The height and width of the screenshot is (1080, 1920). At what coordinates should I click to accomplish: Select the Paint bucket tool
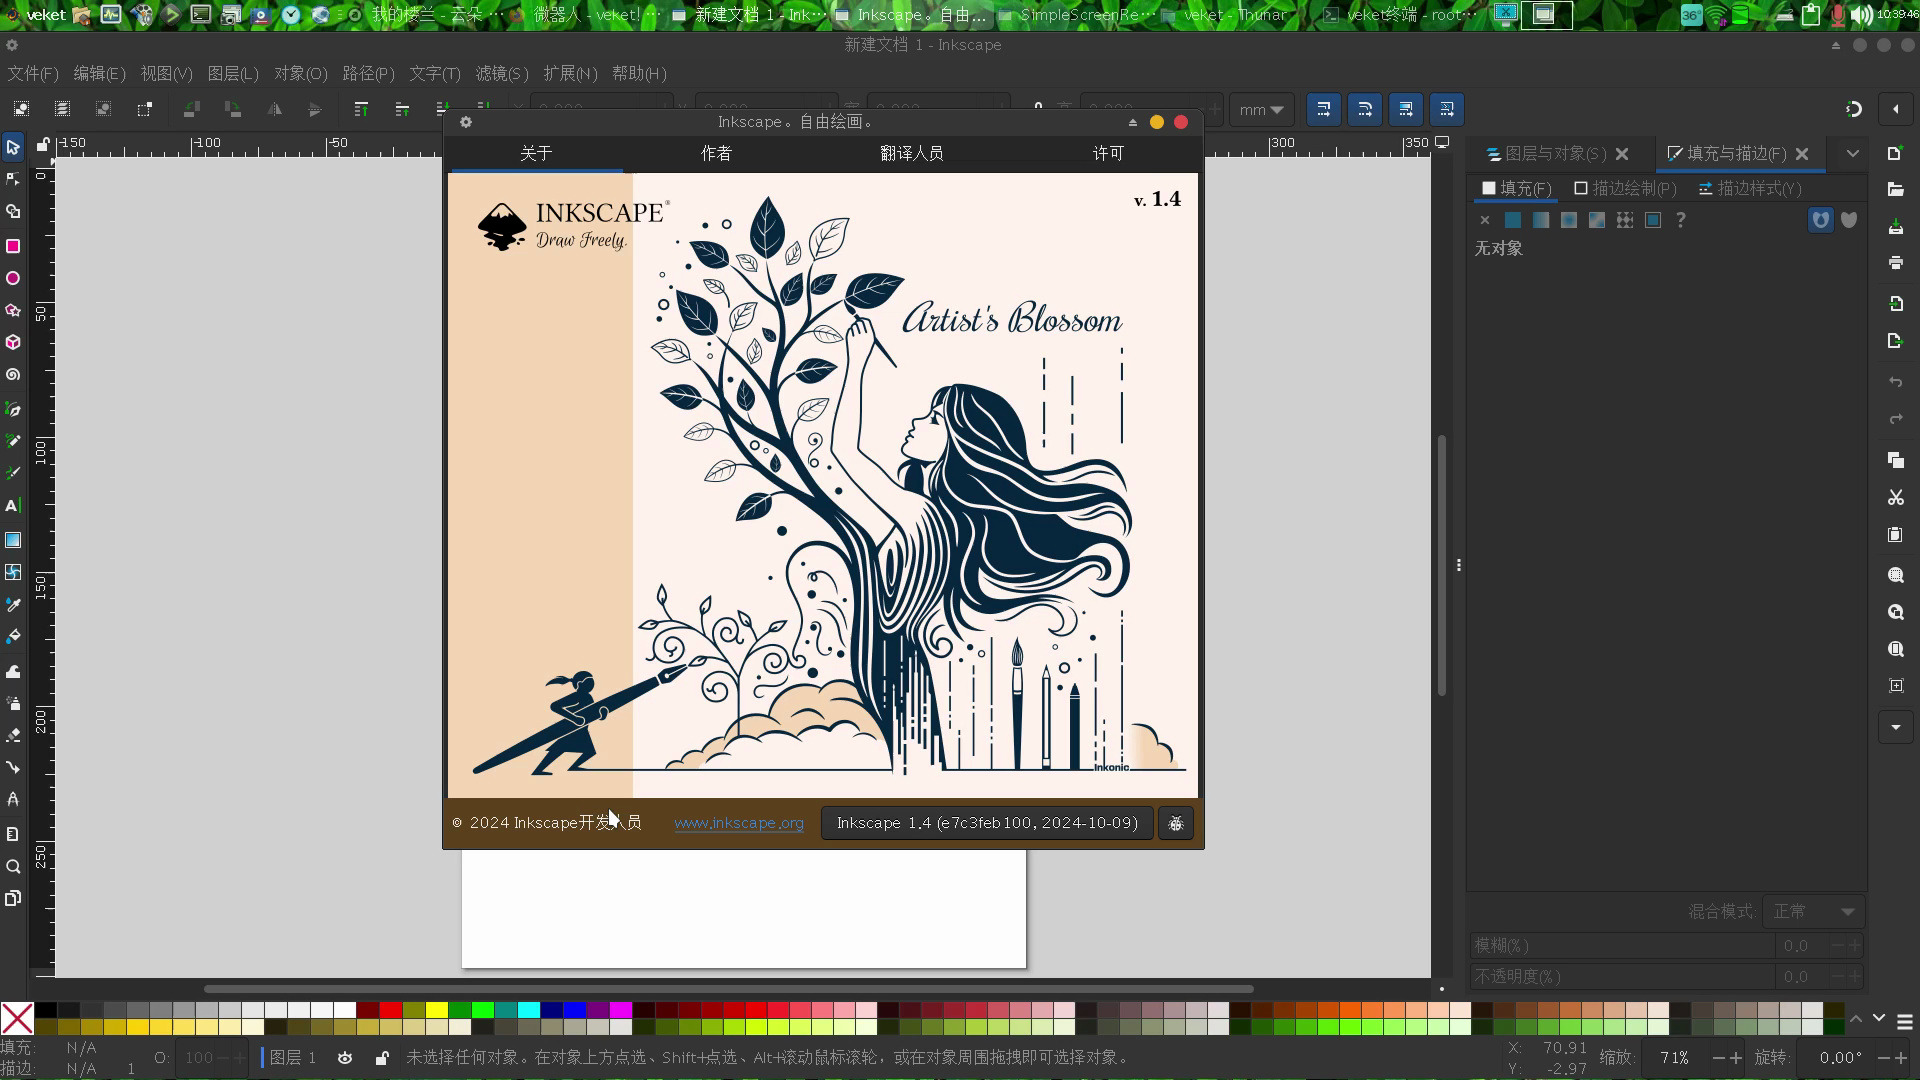[13, 637]
